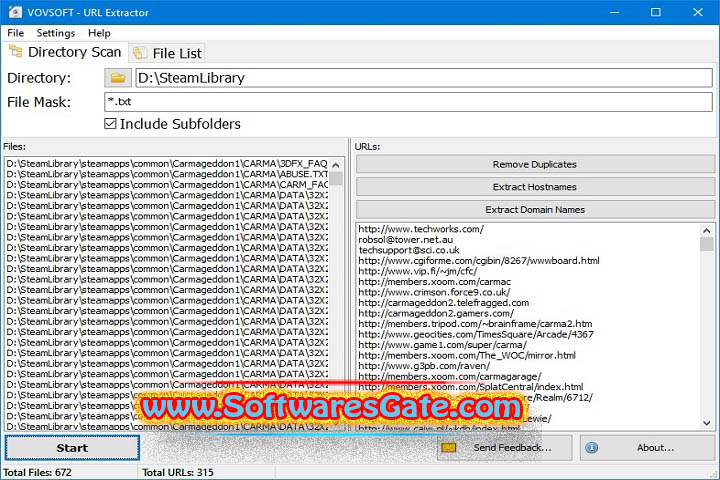Select the tripod.com brainframe carma2.htm URL

coord(475,324)
